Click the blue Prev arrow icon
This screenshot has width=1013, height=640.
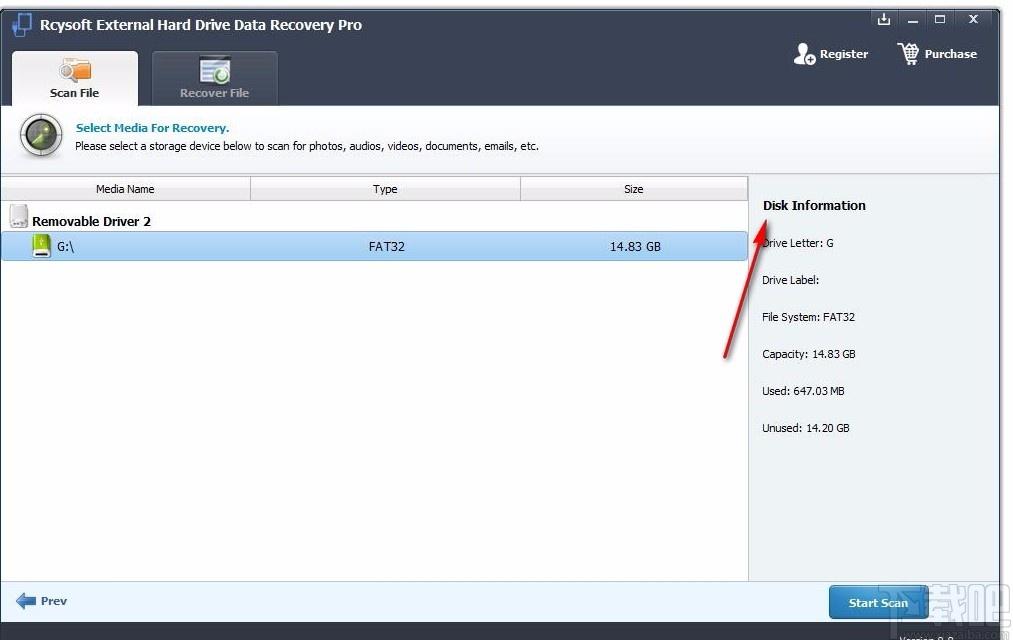point(26,601)
